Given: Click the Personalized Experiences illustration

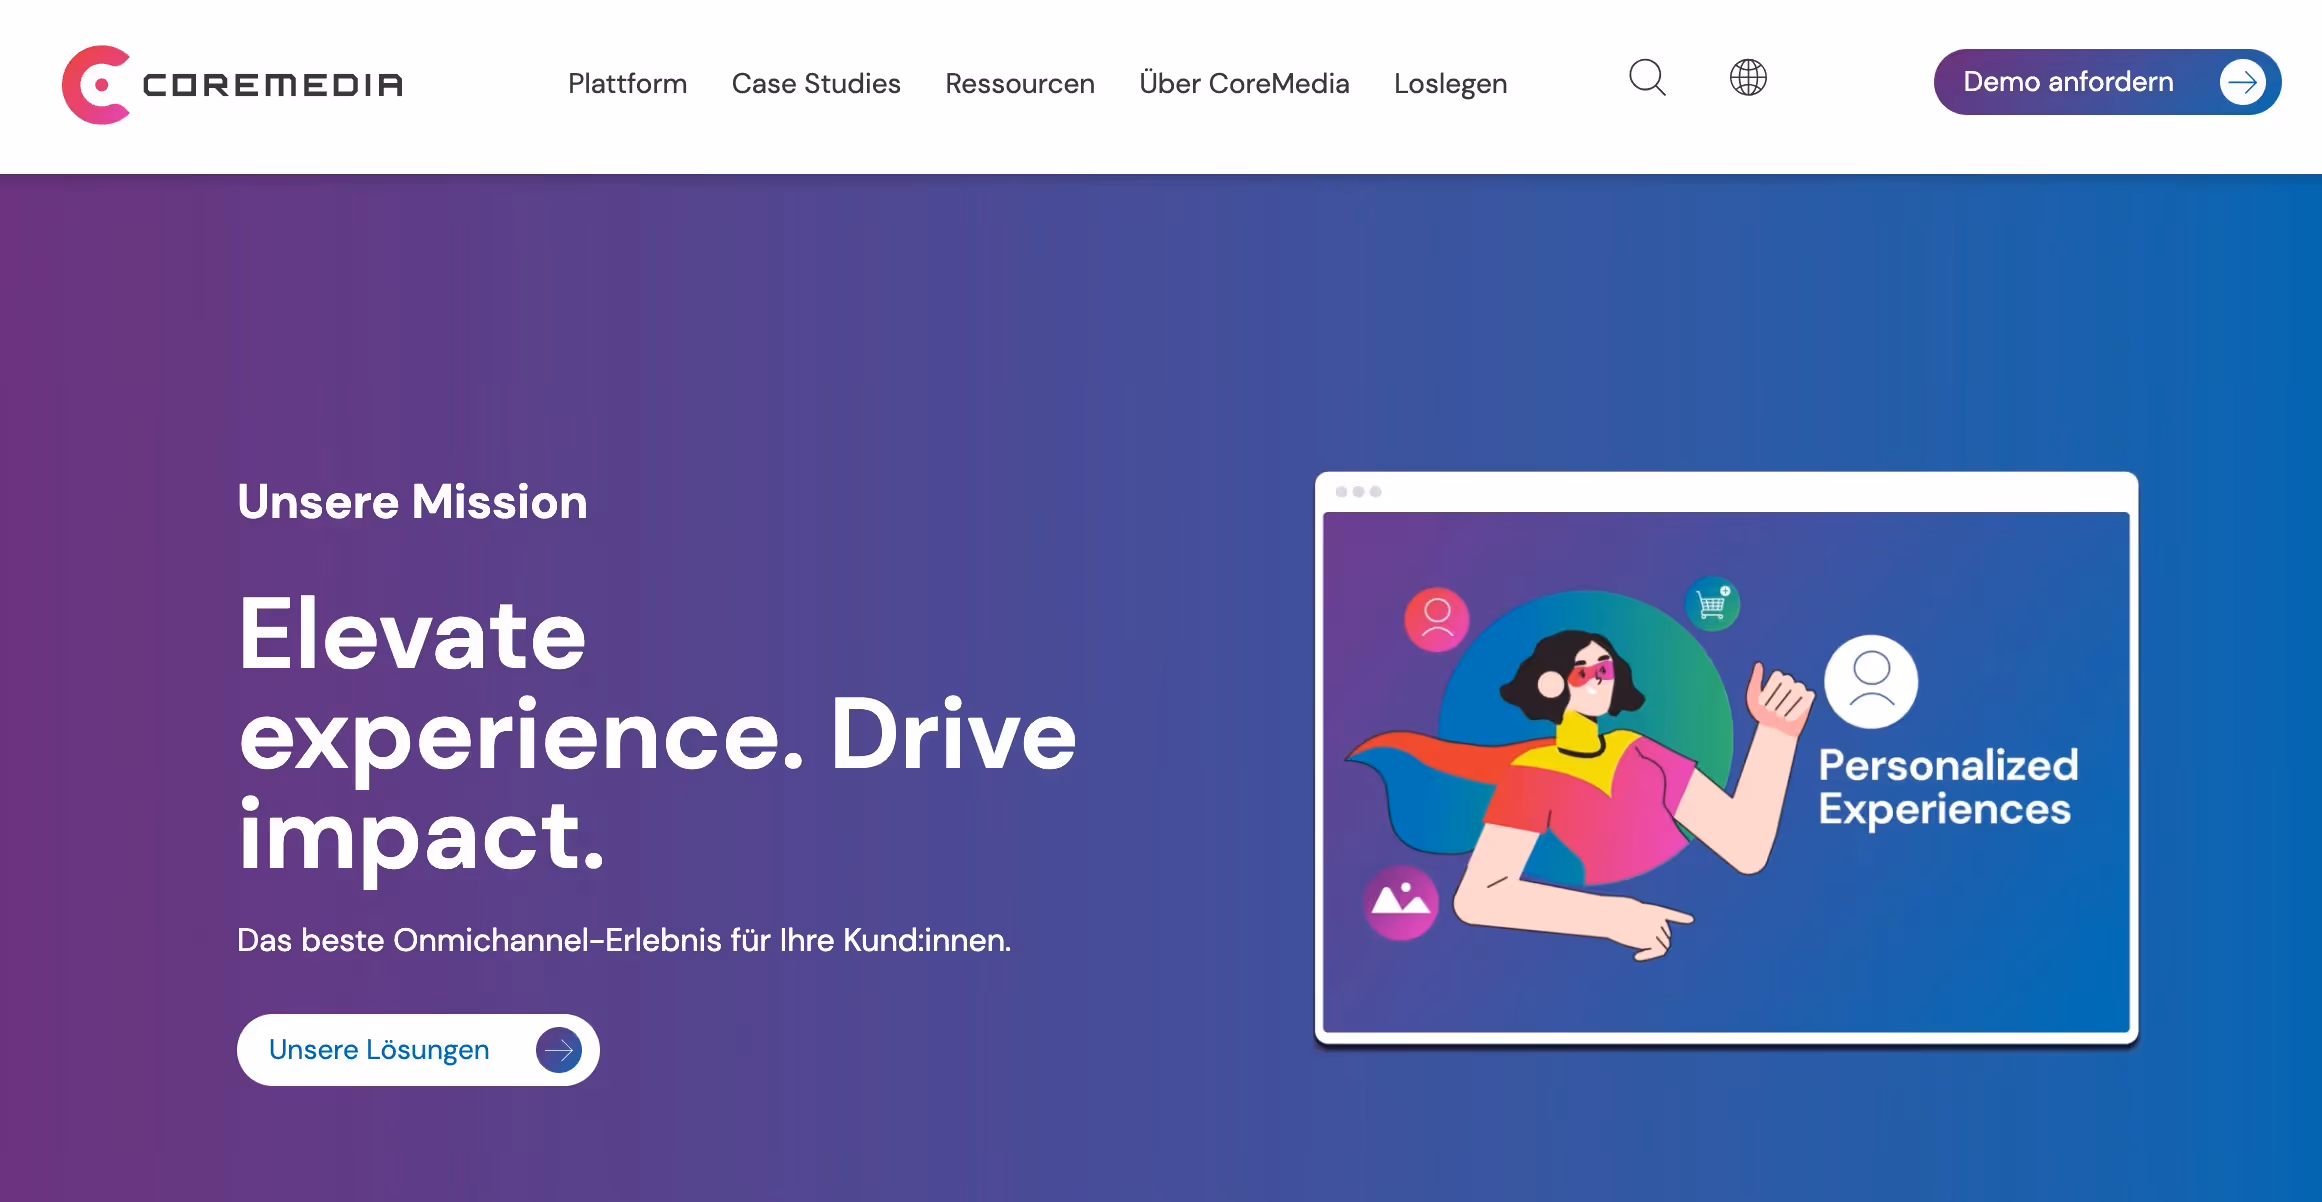Looking at the screenshot, I should (x=1726, y=759).
